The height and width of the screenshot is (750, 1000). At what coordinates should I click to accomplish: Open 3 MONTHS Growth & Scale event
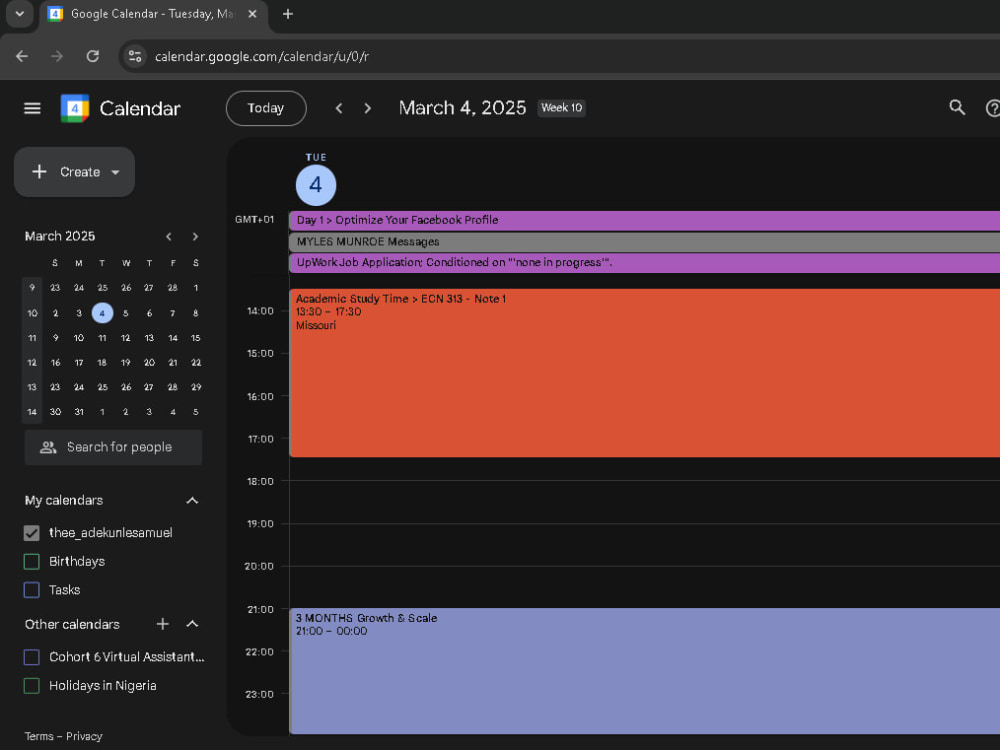click(644, 671)
